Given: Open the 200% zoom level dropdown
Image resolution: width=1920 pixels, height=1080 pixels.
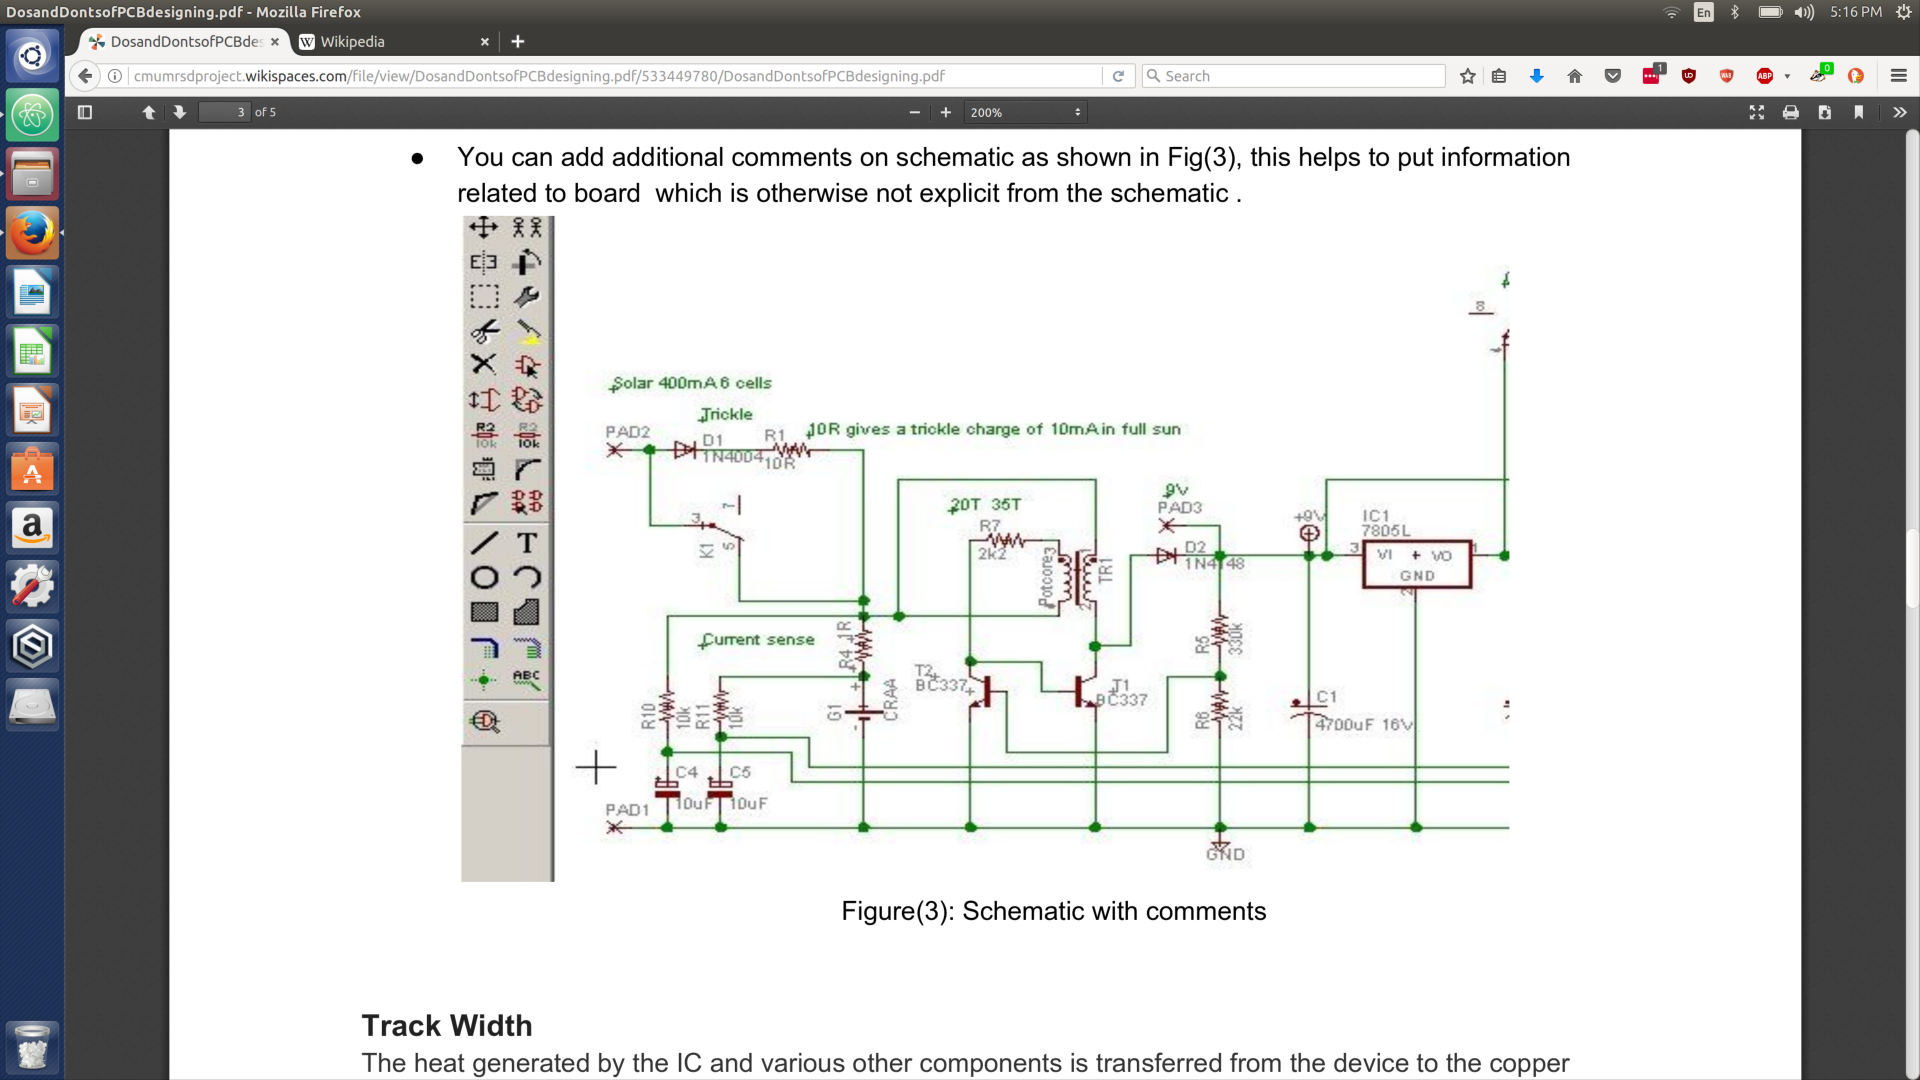Looking at the screenshot, I should coord(1025,112).
